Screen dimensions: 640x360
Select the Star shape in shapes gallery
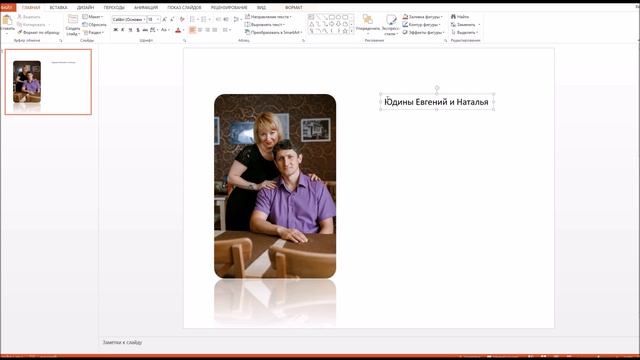click(x=345, y=31)
